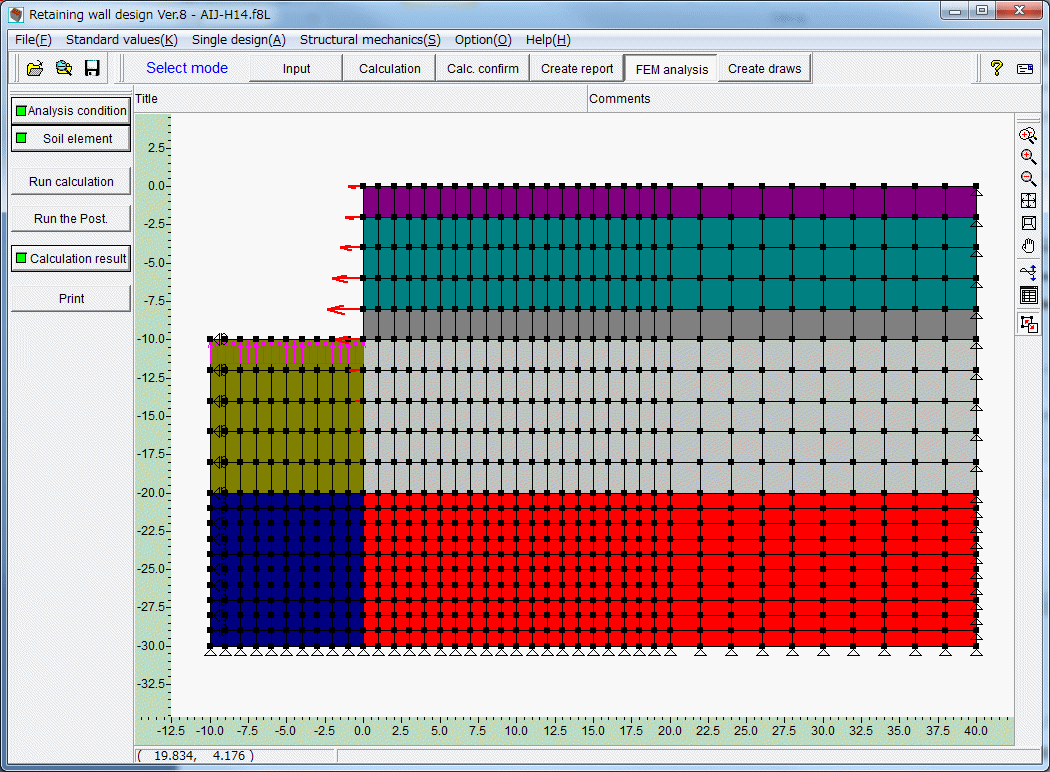Switch to the Create report tab
This screenshot has width=1050, height=772.
(x=577, y=68)
